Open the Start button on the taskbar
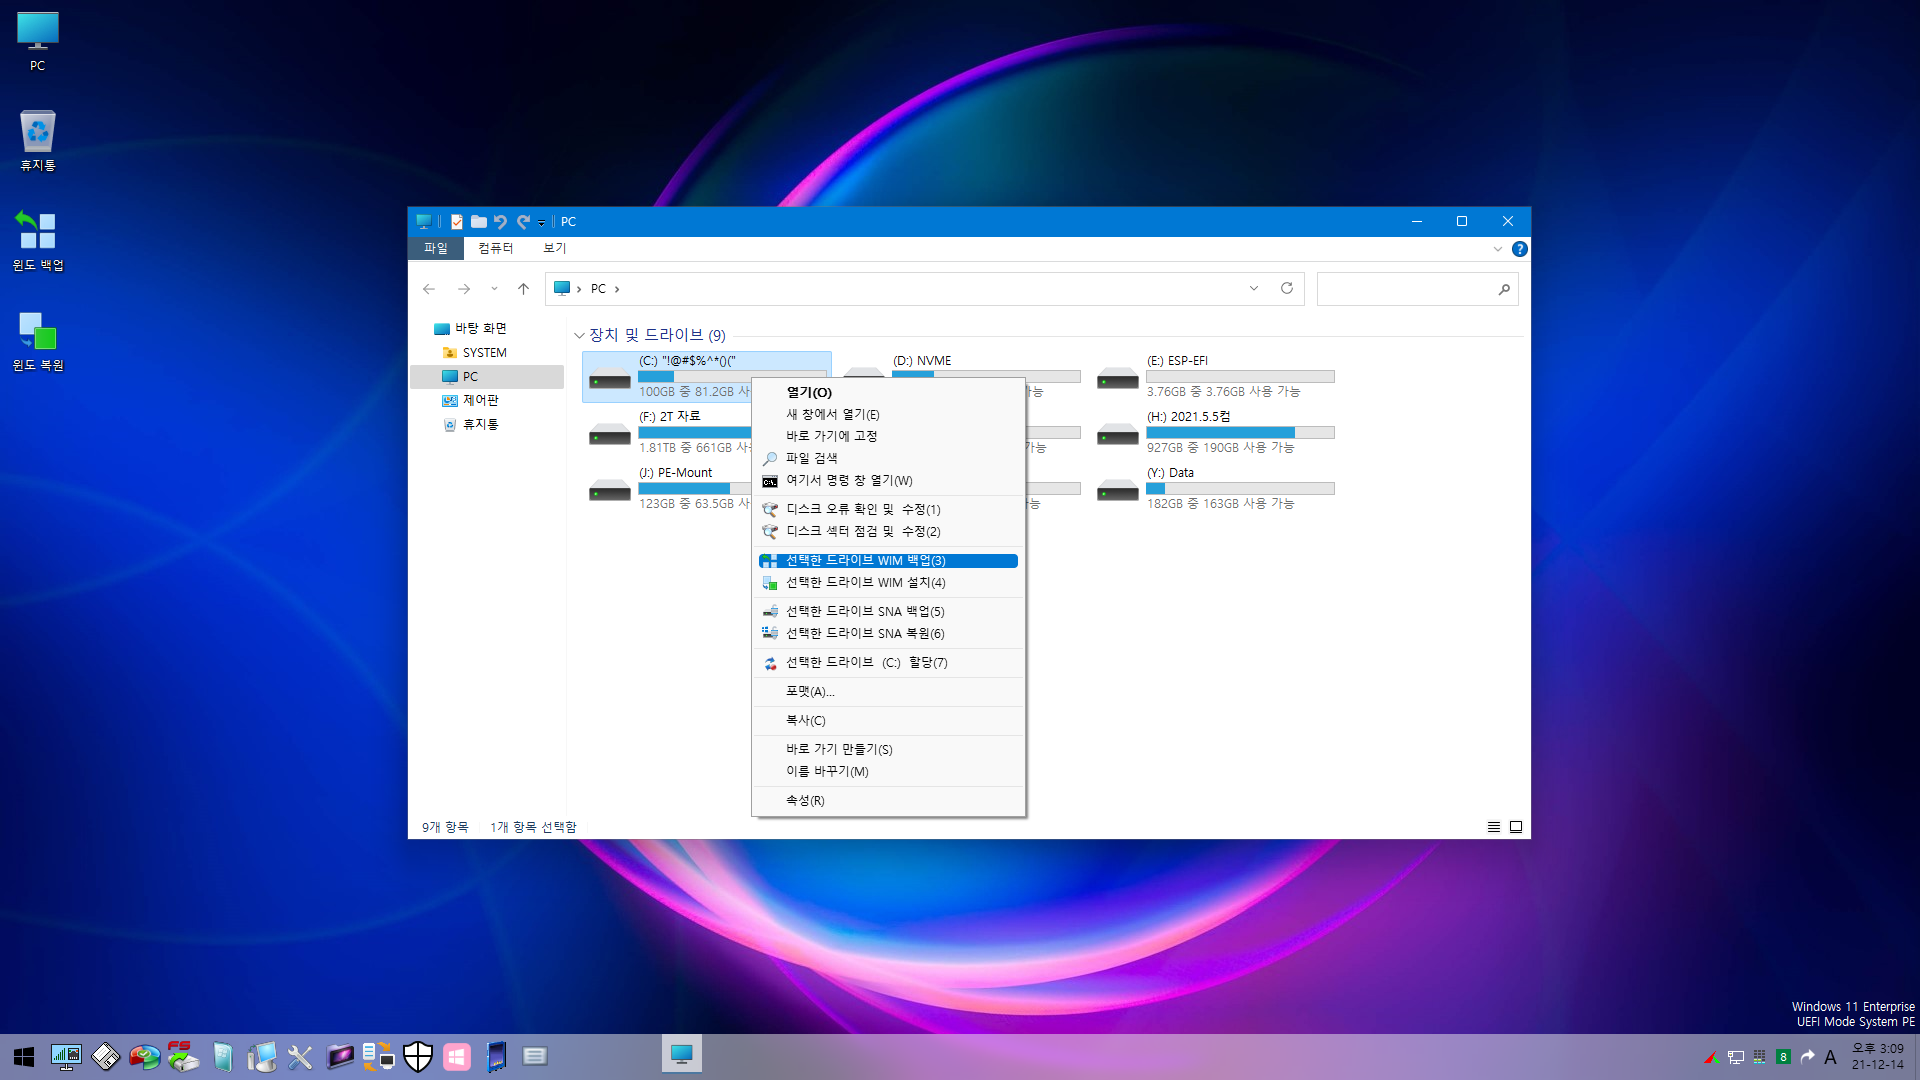Viewport: 1920px width, 1080px height. [x=24, y=1057]
